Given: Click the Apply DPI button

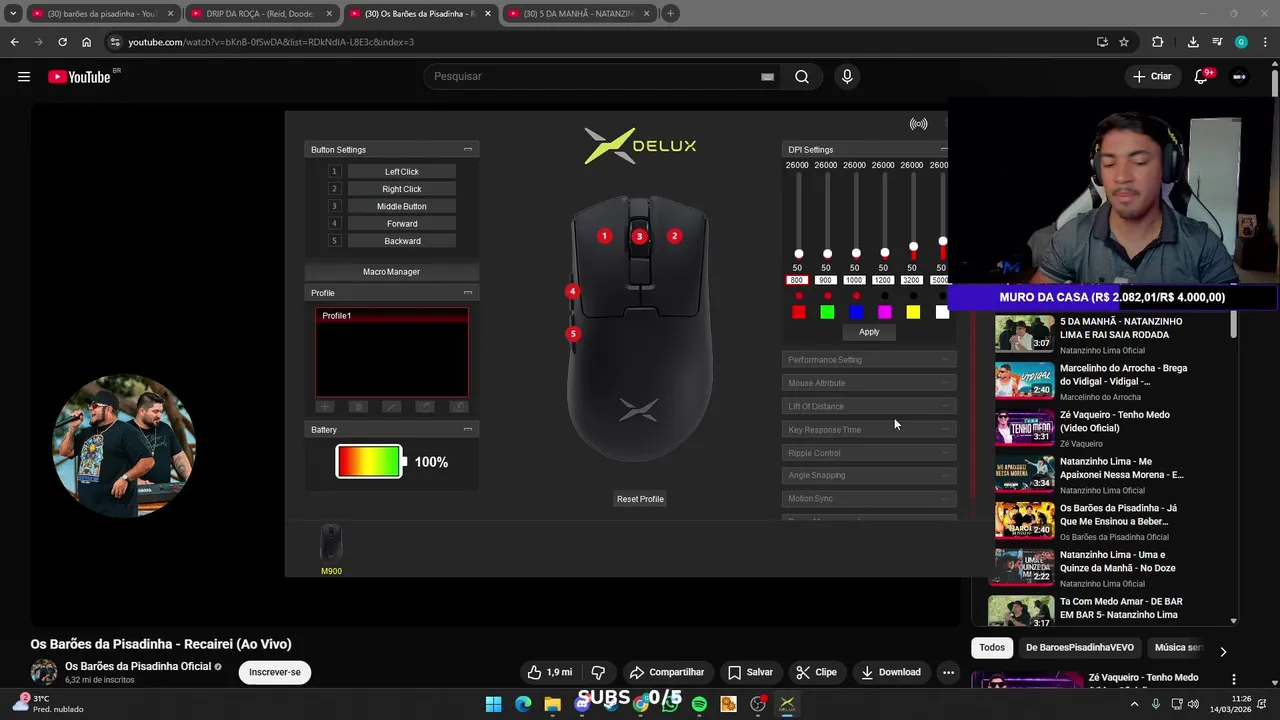Looking at the screenshot, I should [869, 332].
